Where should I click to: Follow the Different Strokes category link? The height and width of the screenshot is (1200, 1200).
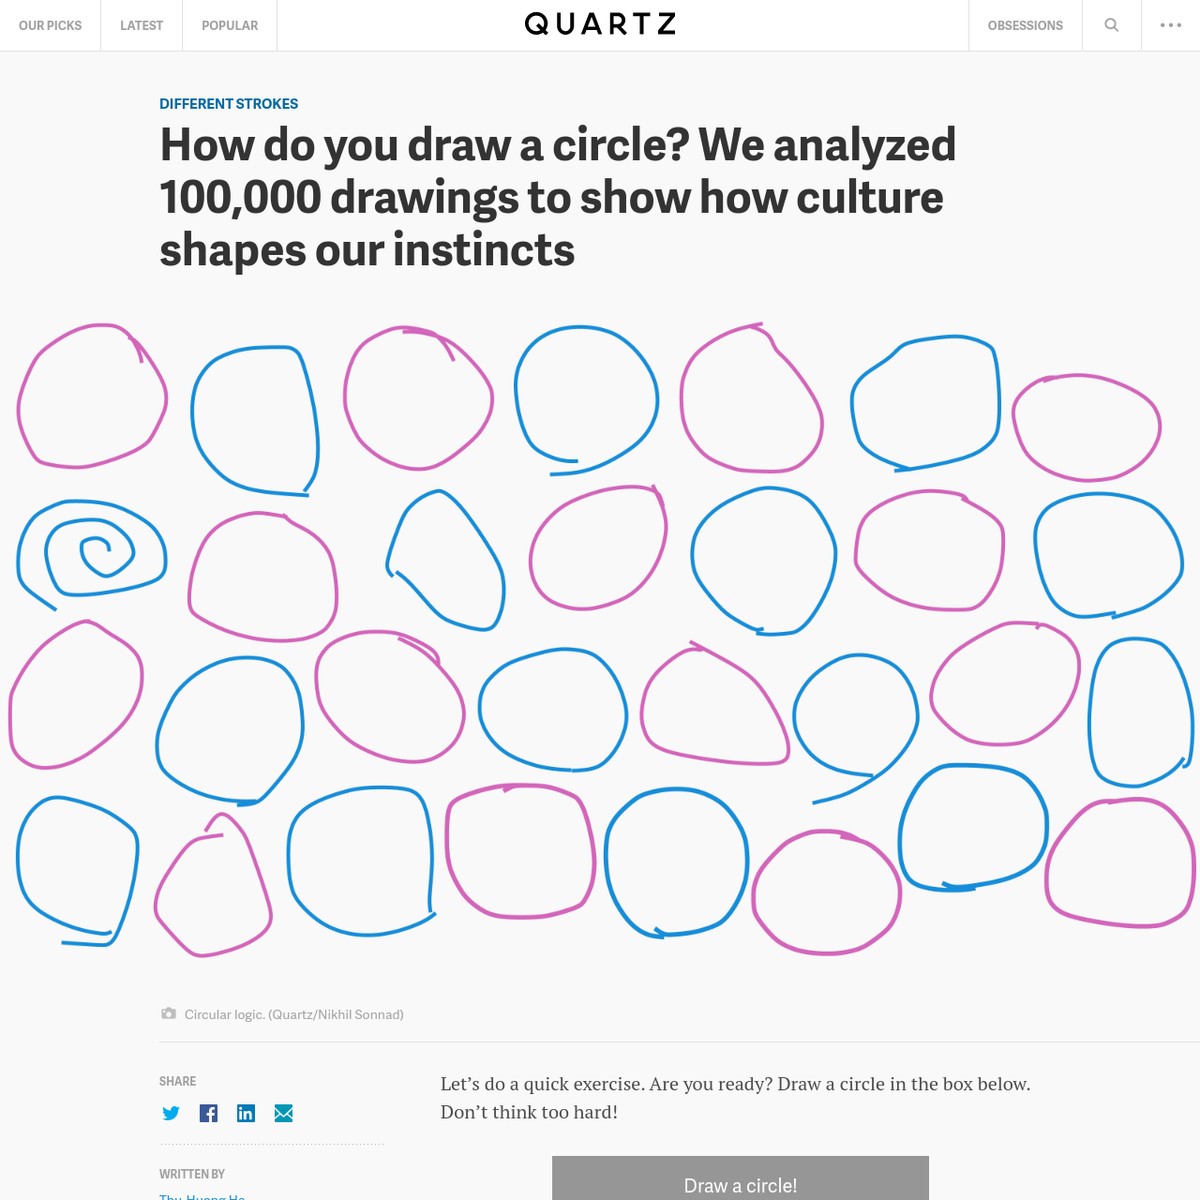[x=229, y=104]
